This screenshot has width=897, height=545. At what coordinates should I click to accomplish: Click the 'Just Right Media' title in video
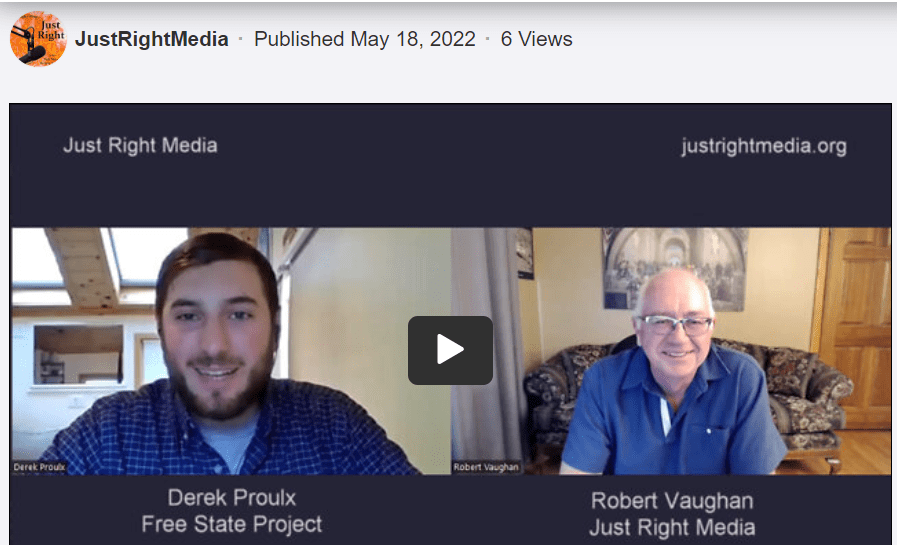pos(140,145)
